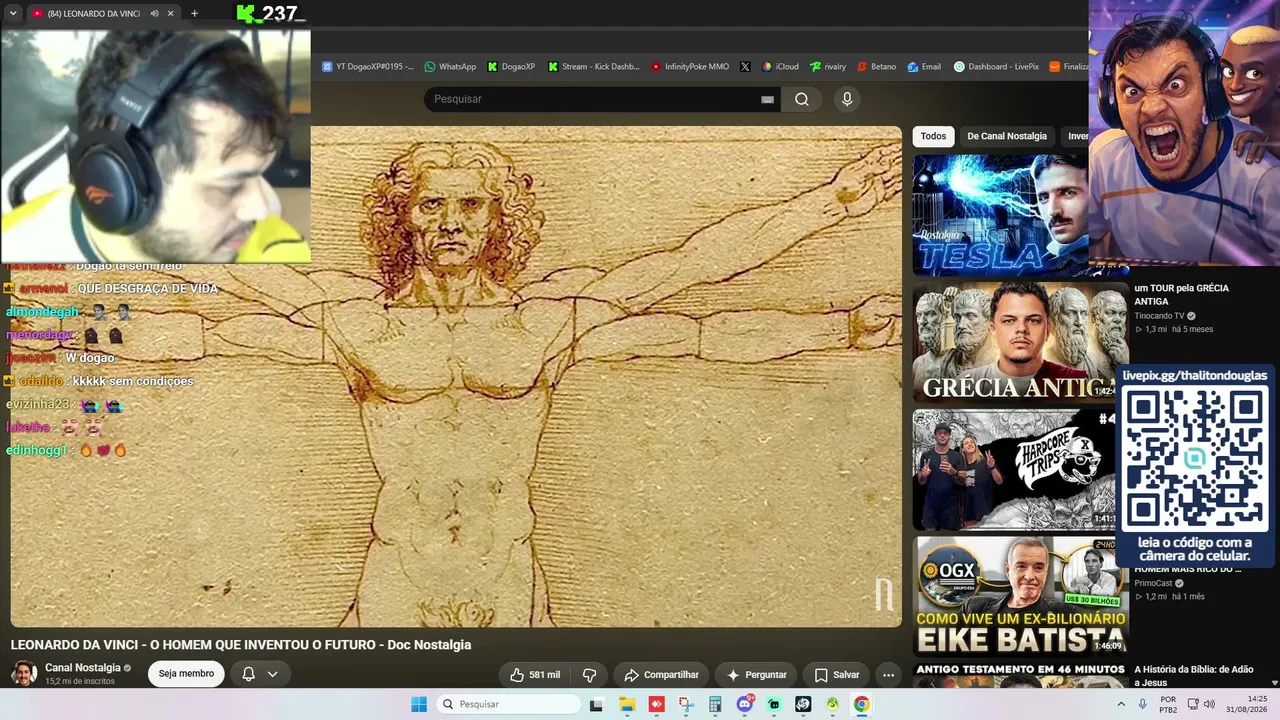1280x720 pixels.
Task: Open the Grécia Antiga video thumbnail
Action: (1020, 343)
